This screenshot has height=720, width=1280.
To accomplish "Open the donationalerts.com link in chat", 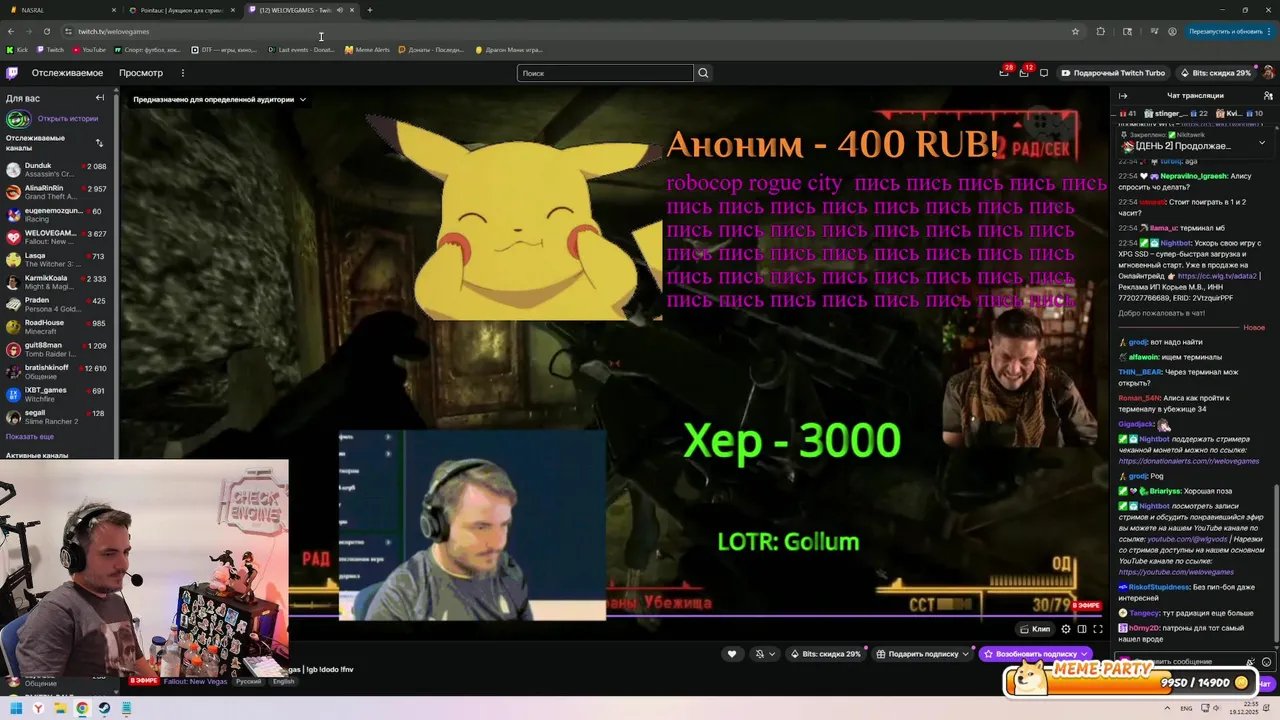I will point(1189,461).
